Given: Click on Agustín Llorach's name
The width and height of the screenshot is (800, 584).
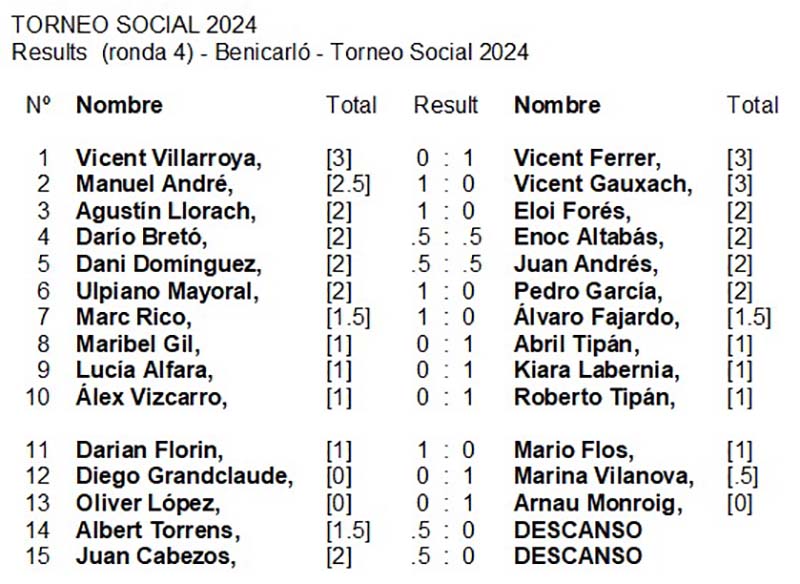Looking at the screenshot, I should click(166, 211).
